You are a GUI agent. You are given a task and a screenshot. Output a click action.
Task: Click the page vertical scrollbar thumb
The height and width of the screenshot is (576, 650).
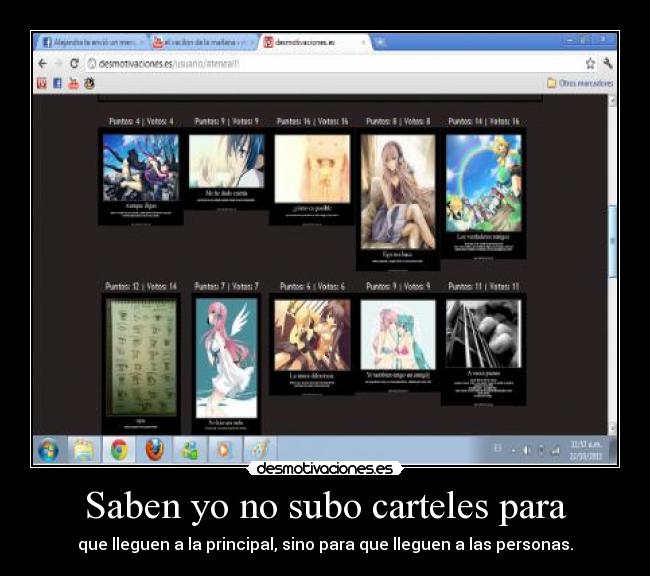(x=612, y=241)
